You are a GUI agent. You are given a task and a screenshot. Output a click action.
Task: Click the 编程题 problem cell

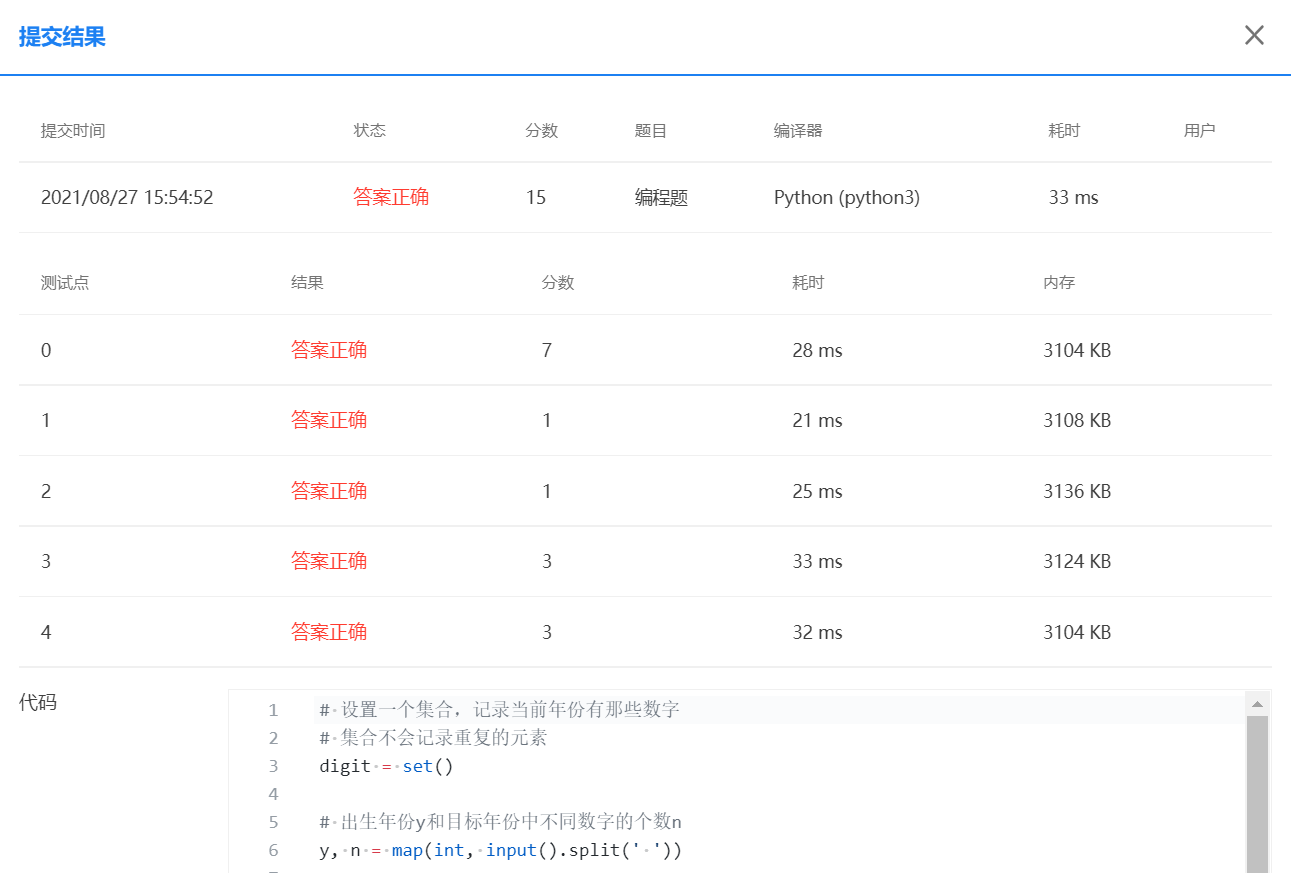(x=661, y=198)
